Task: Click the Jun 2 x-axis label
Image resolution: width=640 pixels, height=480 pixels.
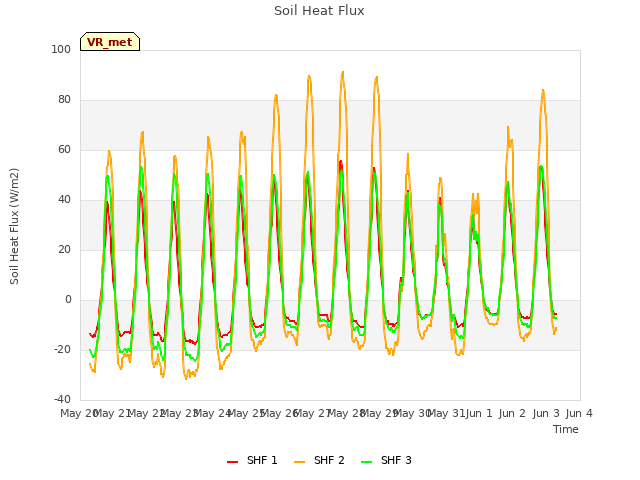Action: pos(512,413)
